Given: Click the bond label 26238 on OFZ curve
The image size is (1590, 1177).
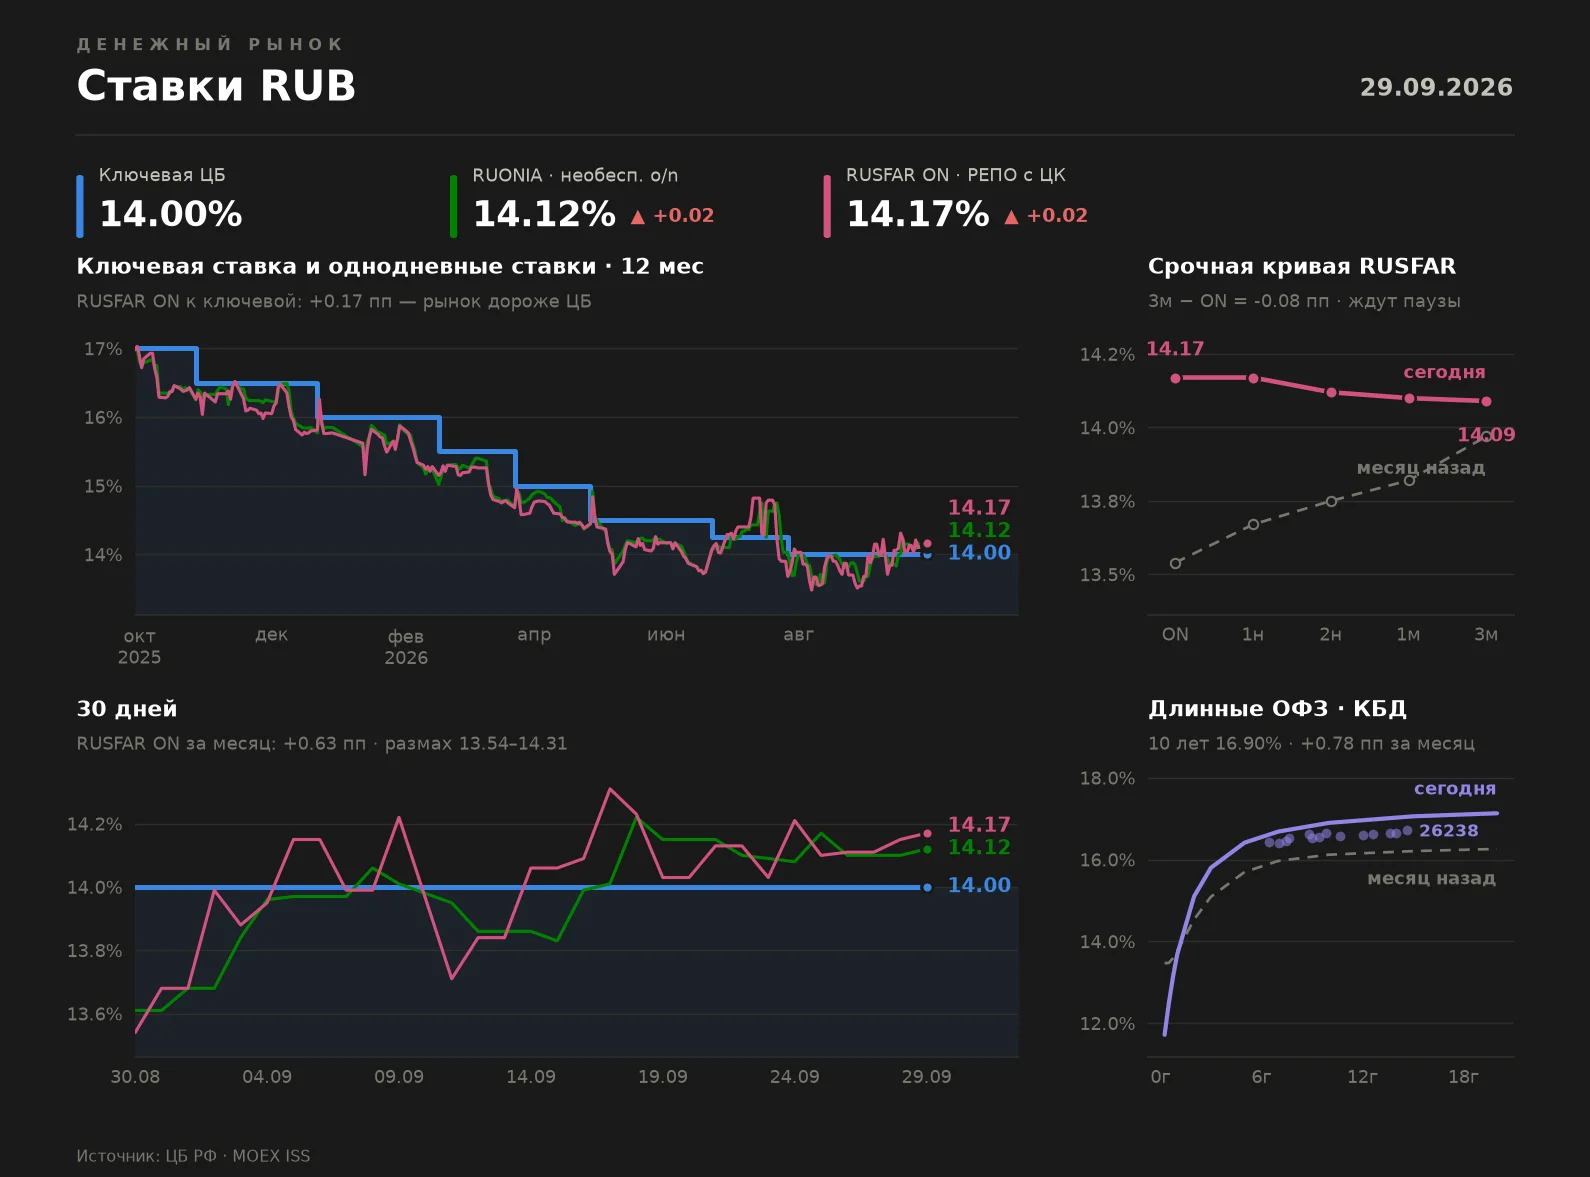Looking at the screenshot, I should point(1448,831).
